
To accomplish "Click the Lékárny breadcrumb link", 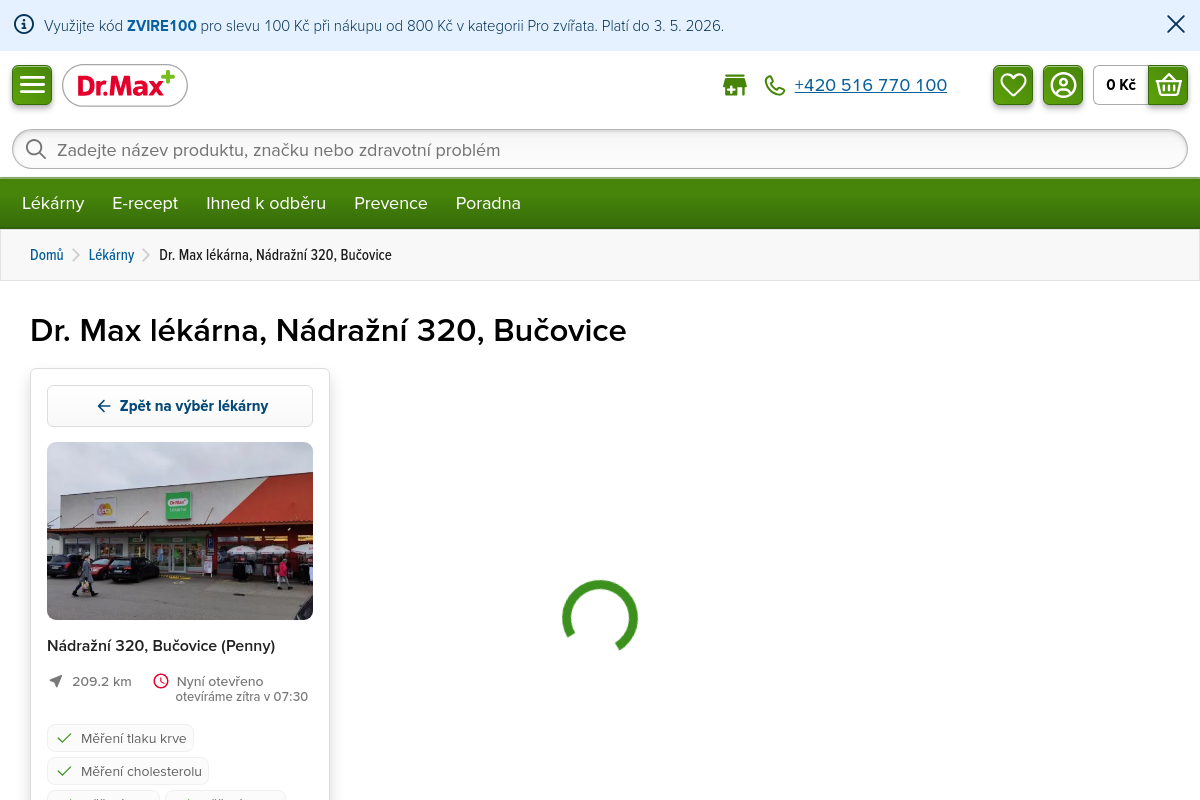I will point(111,255).
